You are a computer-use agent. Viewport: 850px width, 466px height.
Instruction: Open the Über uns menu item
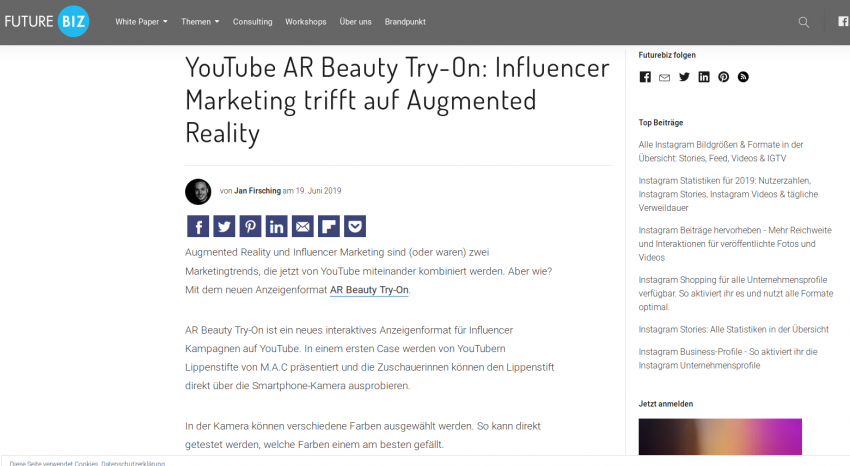click(x=356, y=22)
